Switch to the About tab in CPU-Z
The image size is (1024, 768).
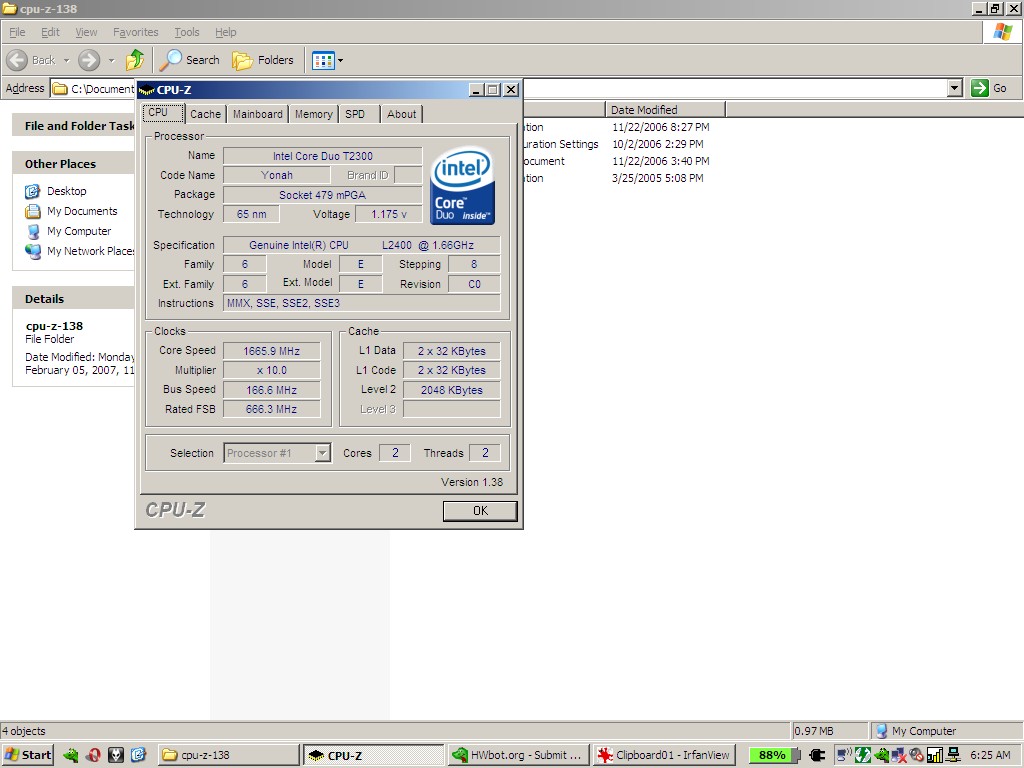point(401,114)
